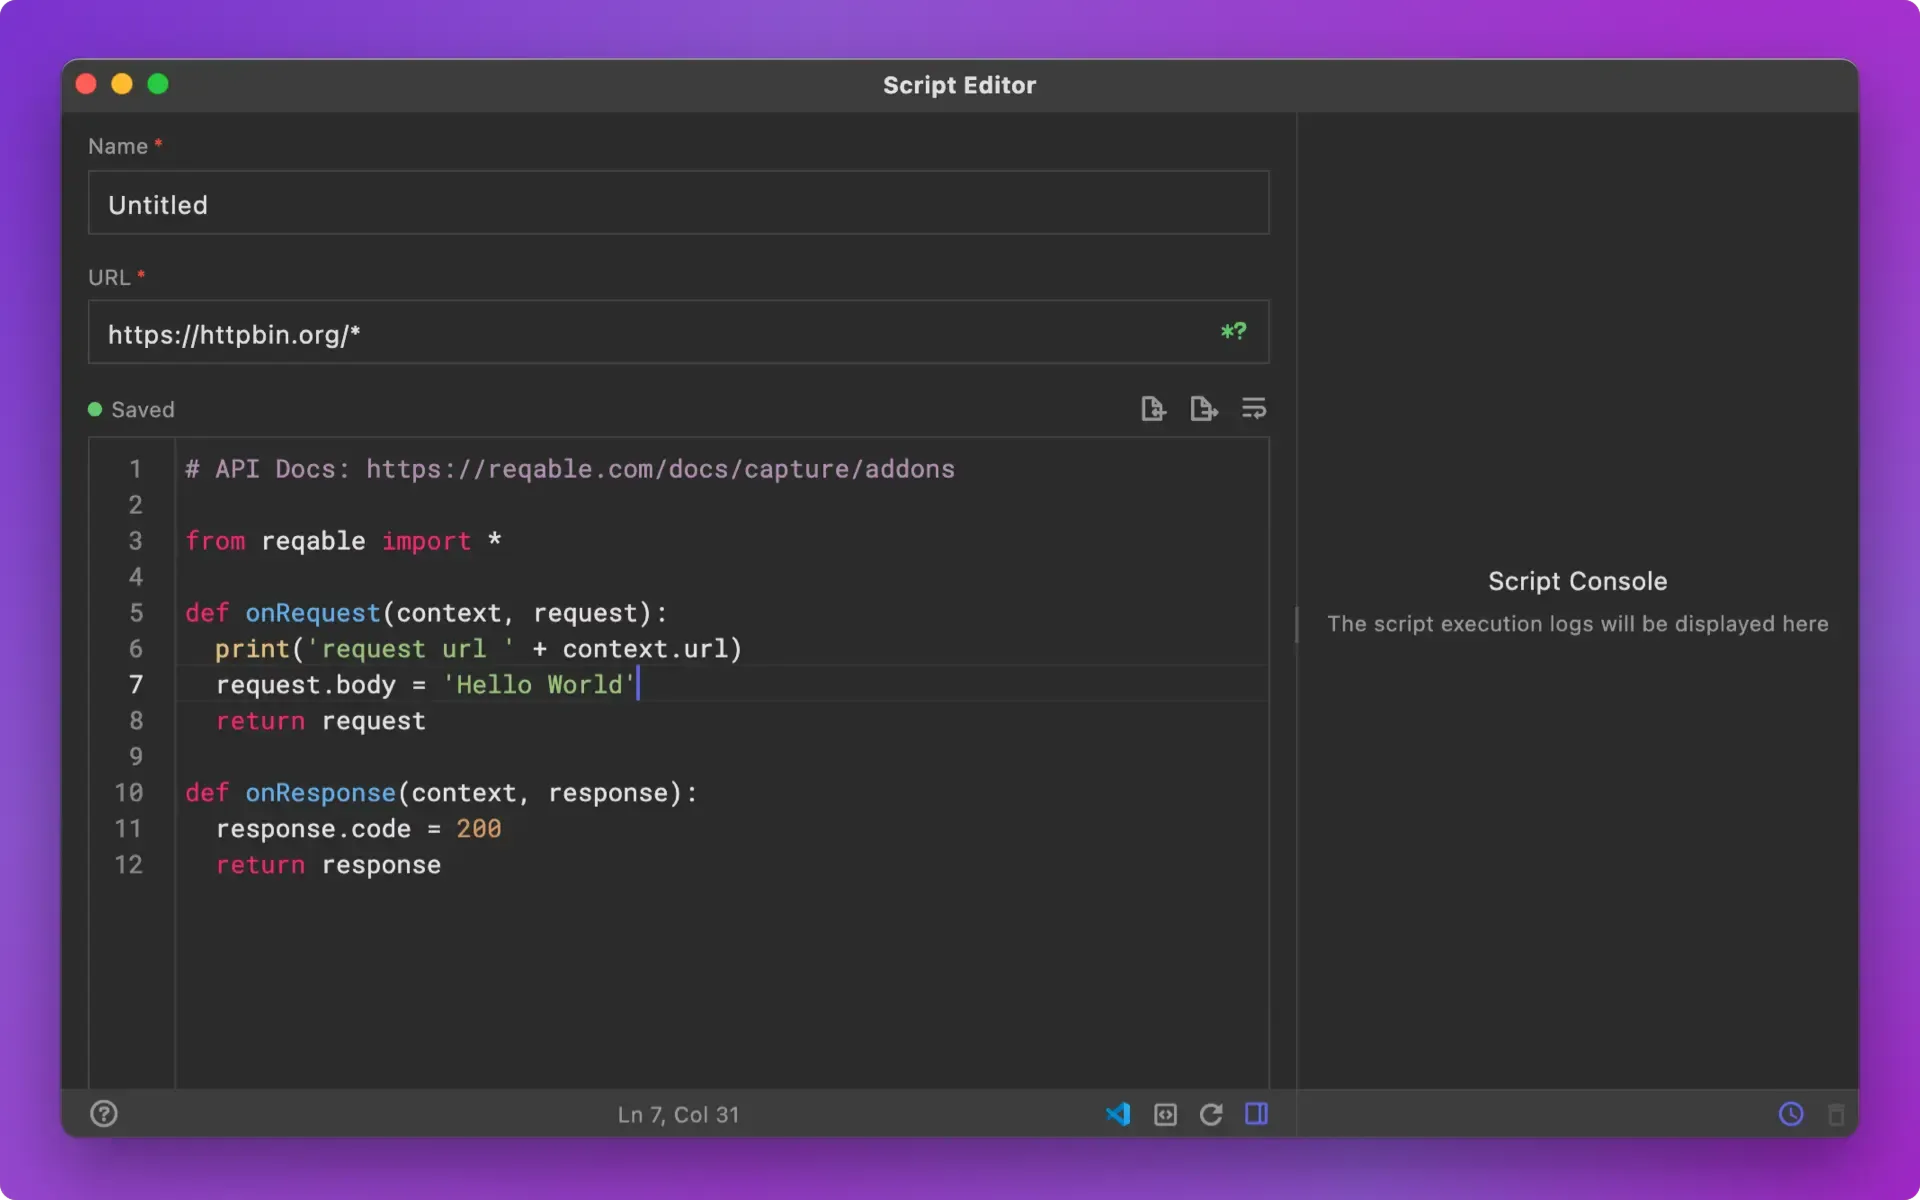The width and height of the screenshot is (1920, 1200).
Task: Click the code snippet icon in status bar
Action: (1165, 1114)
